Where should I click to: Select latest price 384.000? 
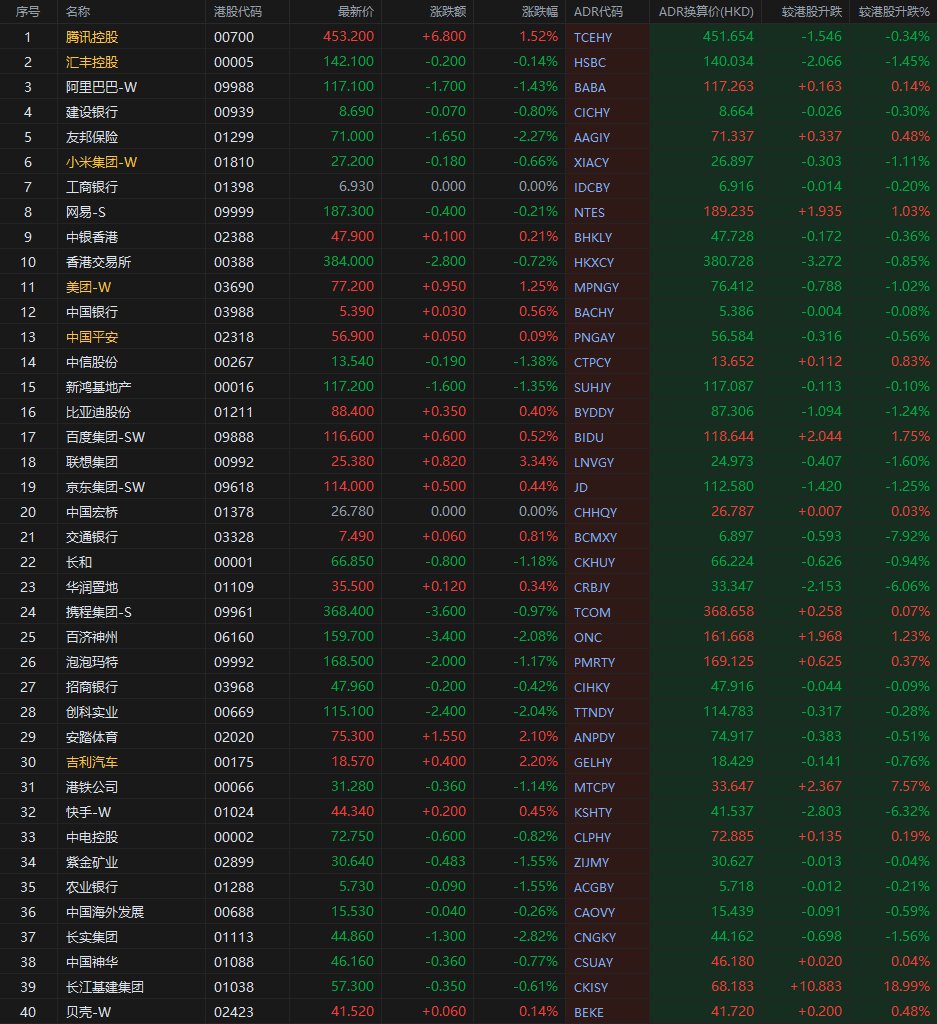(349, 261)
